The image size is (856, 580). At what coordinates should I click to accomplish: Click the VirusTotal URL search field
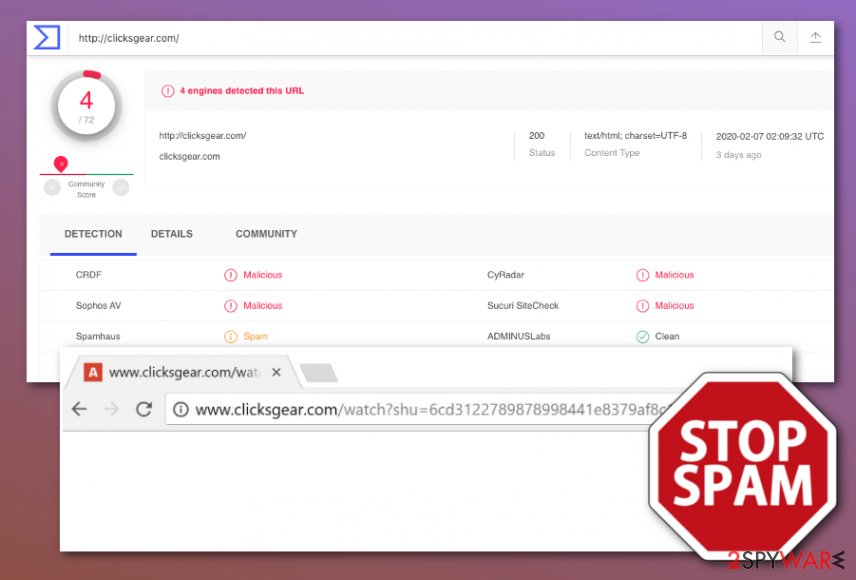pos(415,38)
